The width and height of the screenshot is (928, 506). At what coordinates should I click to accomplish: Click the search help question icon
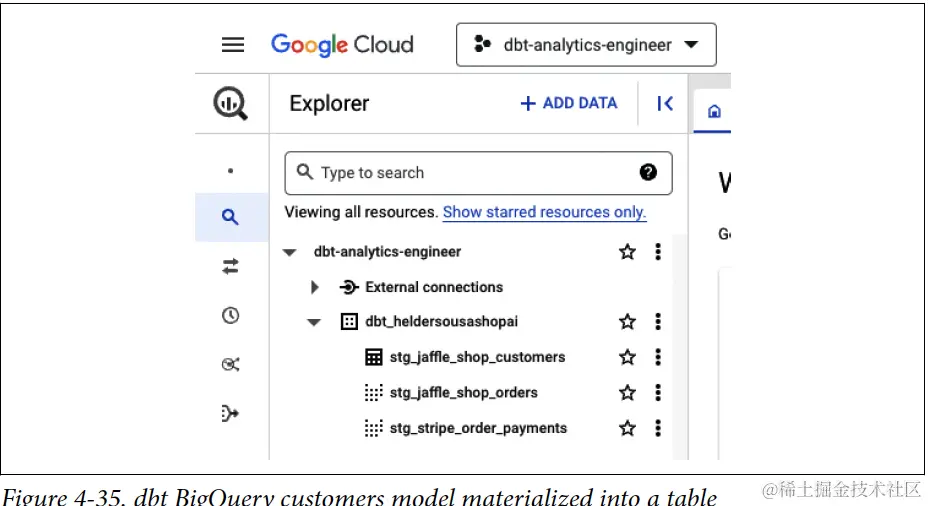(x=648, y=172)
